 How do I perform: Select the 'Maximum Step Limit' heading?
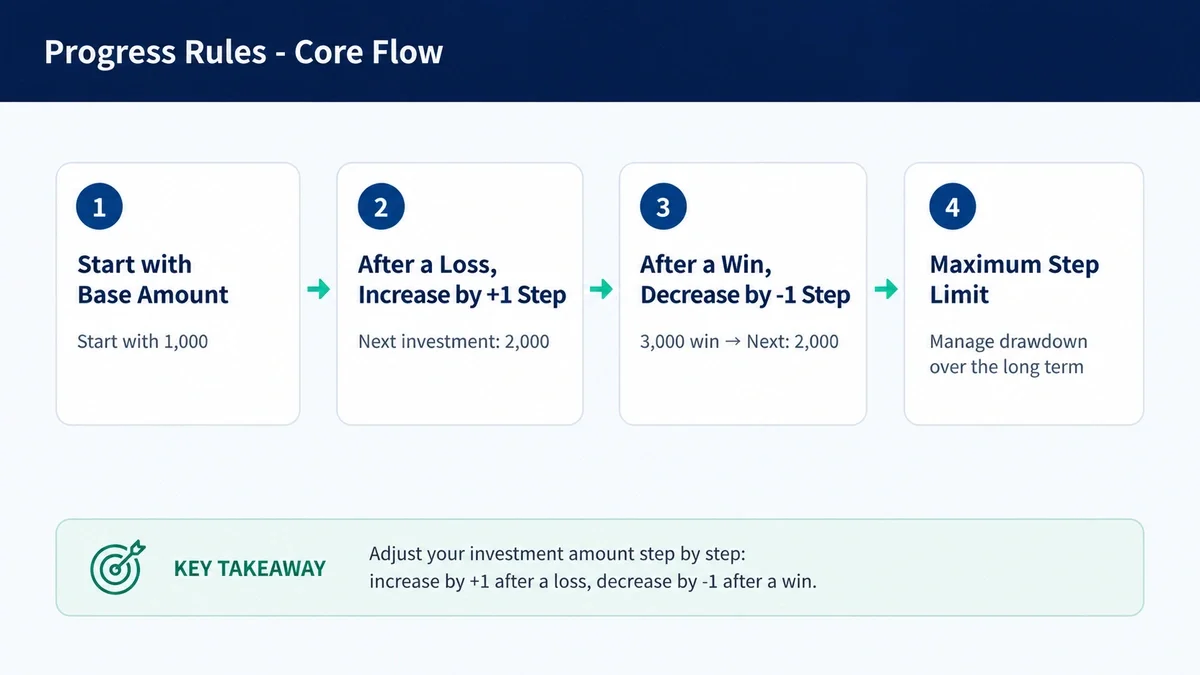pyautogui.click(x=1014, y=280)
